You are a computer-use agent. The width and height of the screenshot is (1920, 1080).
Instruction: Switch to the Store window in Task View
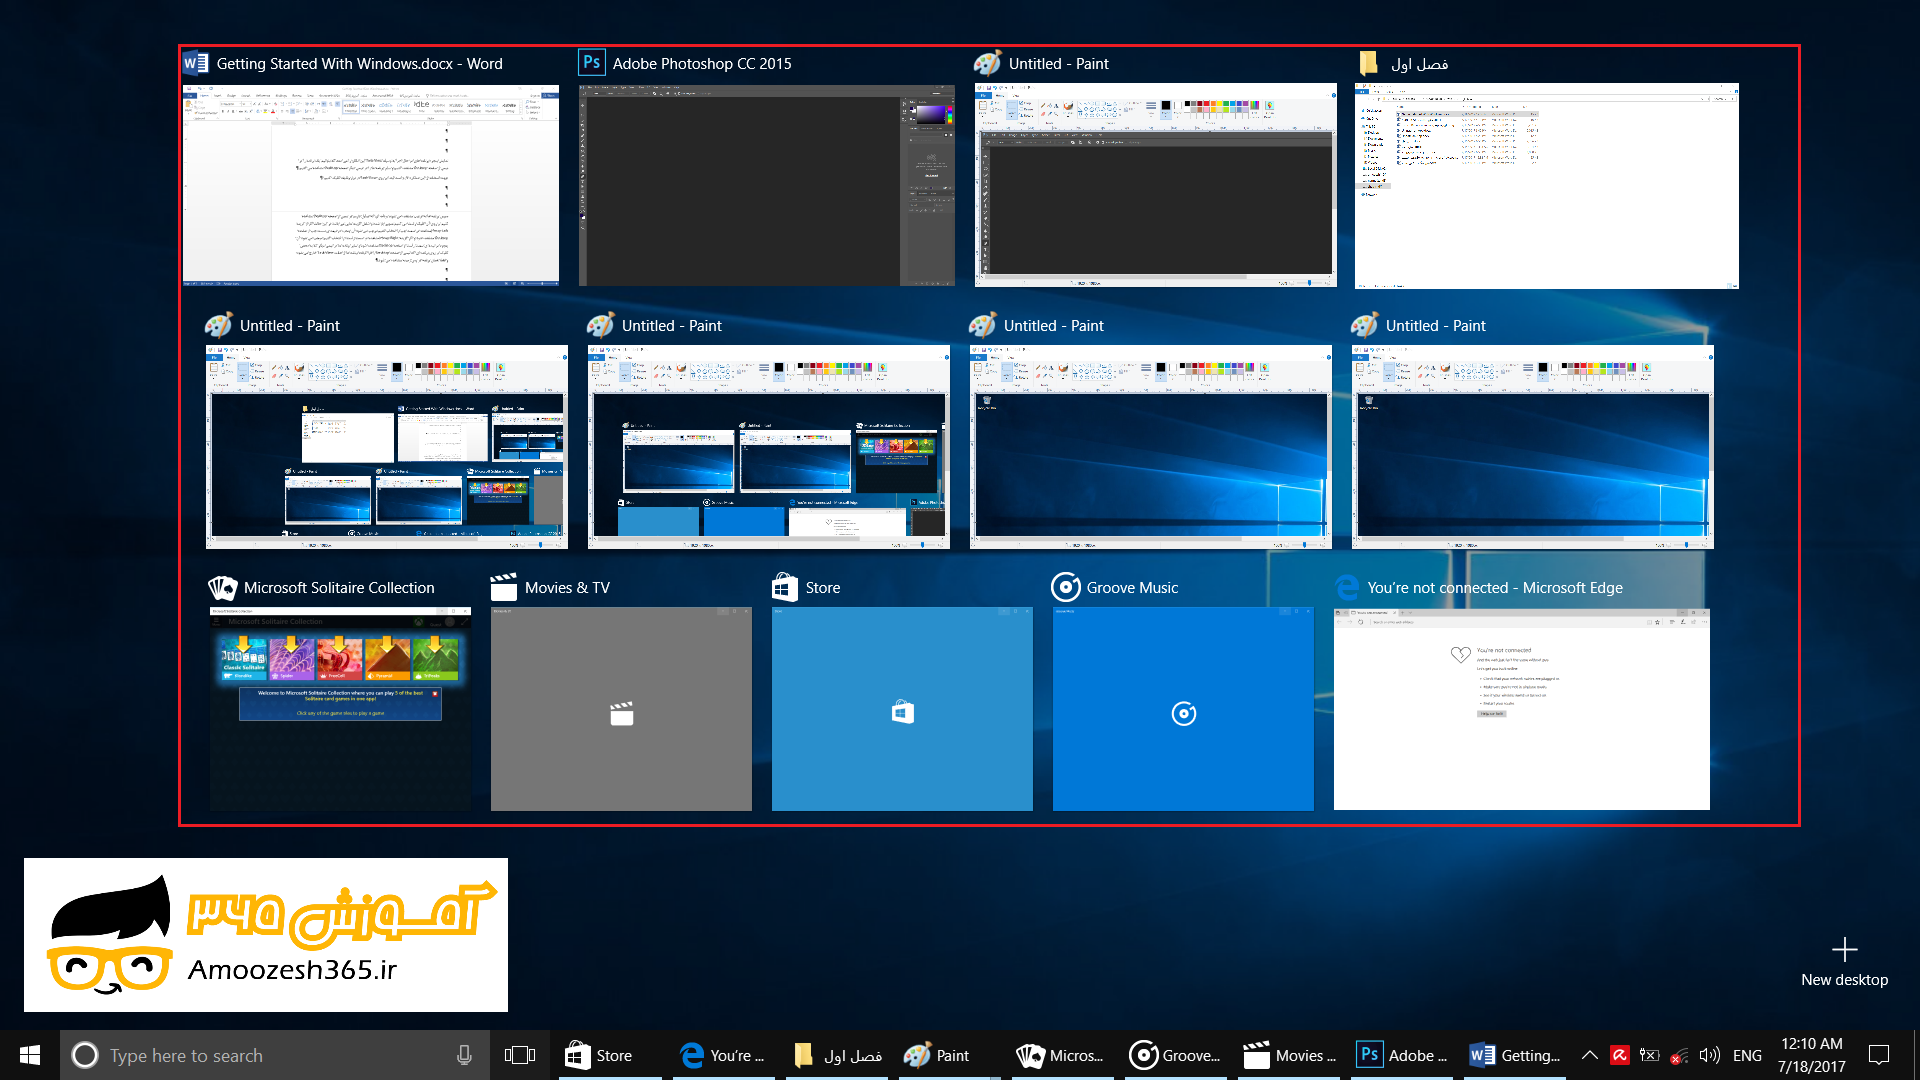(902, 709)
